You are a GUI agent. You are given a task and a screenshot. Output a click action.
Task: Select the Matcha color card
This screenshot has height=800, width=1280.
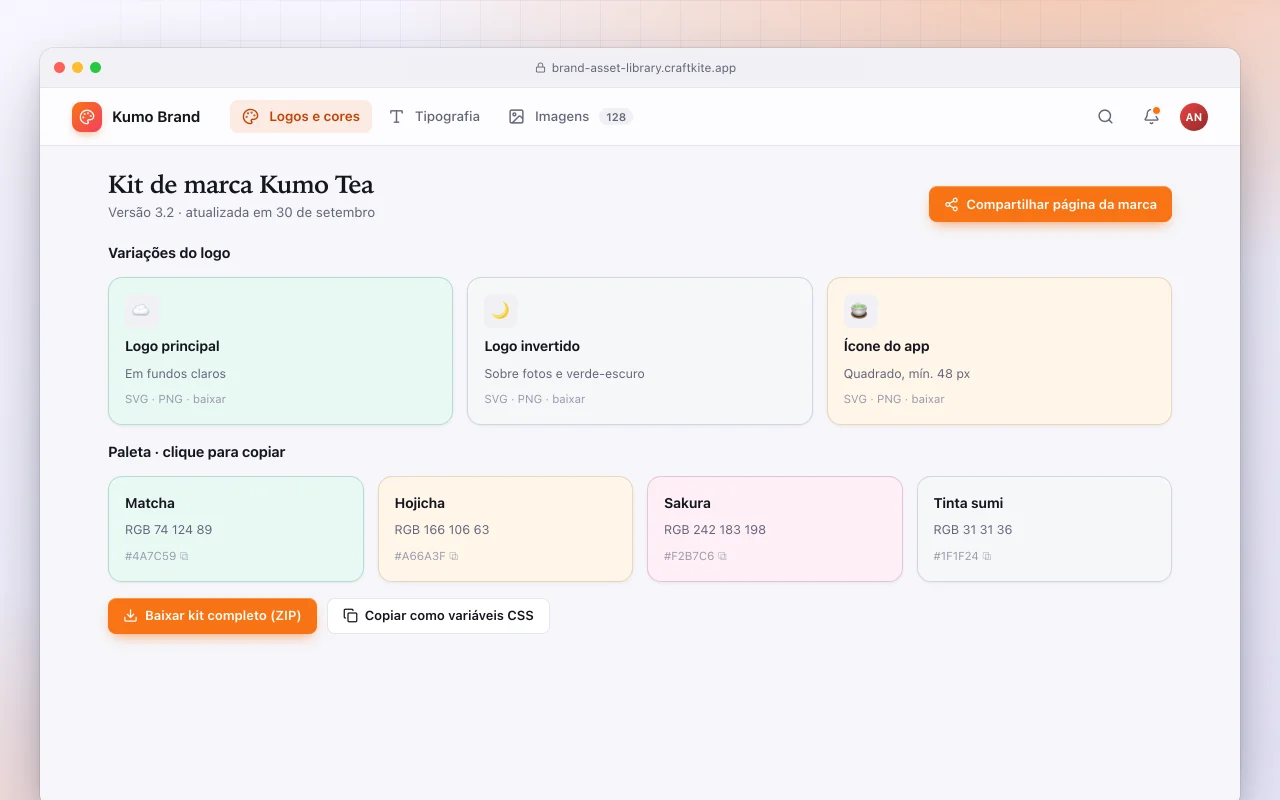[236, 529]
